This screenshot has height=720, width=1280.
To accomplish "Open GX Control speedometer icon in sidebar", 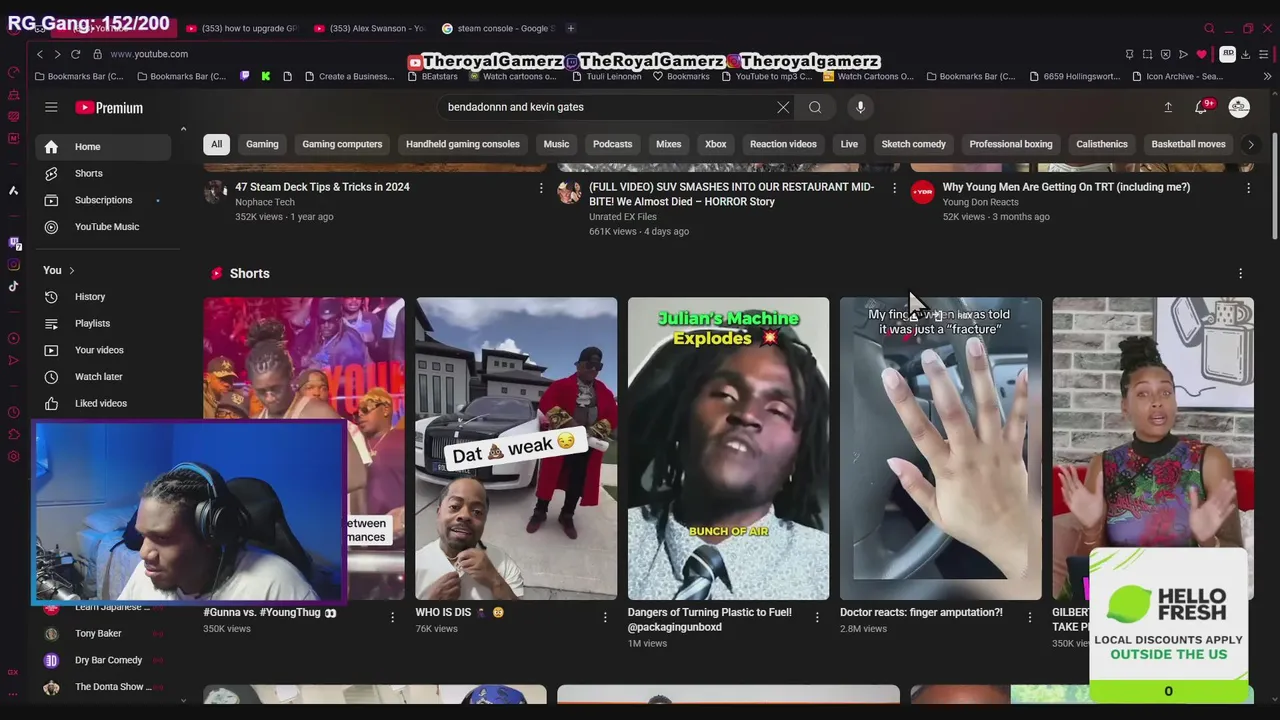I will tap(13, 72).
